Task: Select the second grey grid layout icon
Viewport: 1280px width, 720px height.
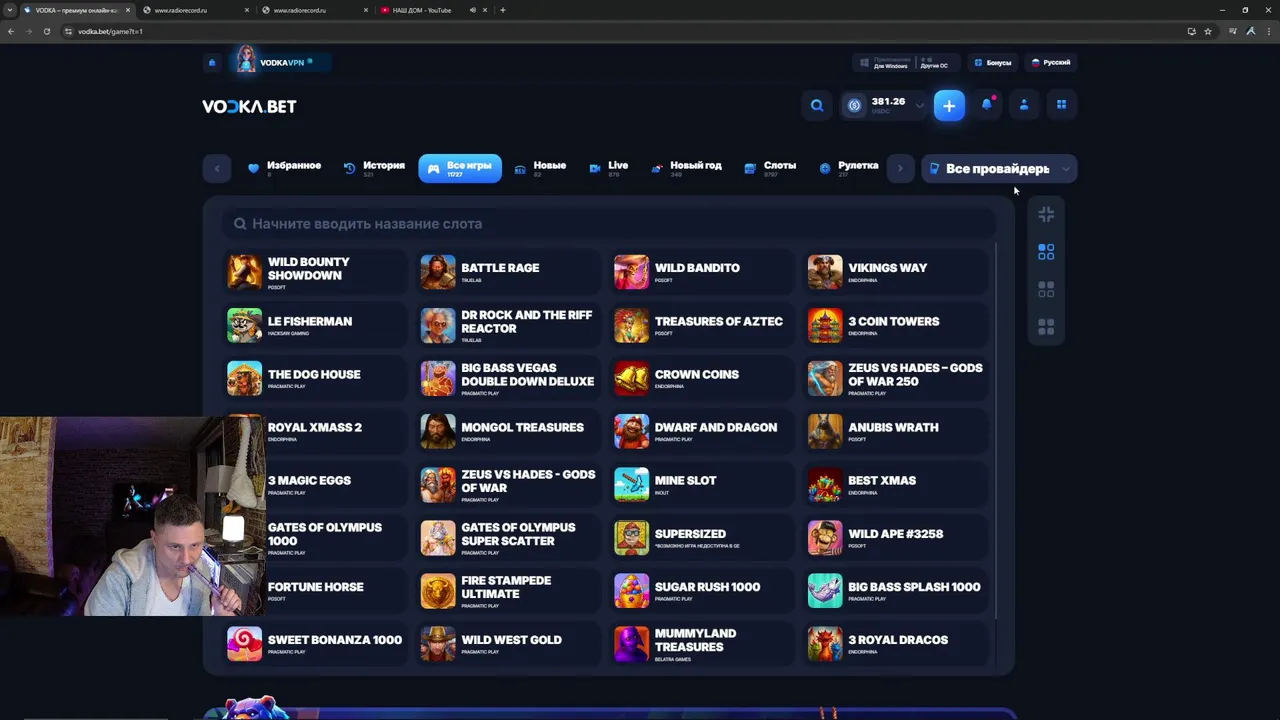Action: tap(1046, 289)
